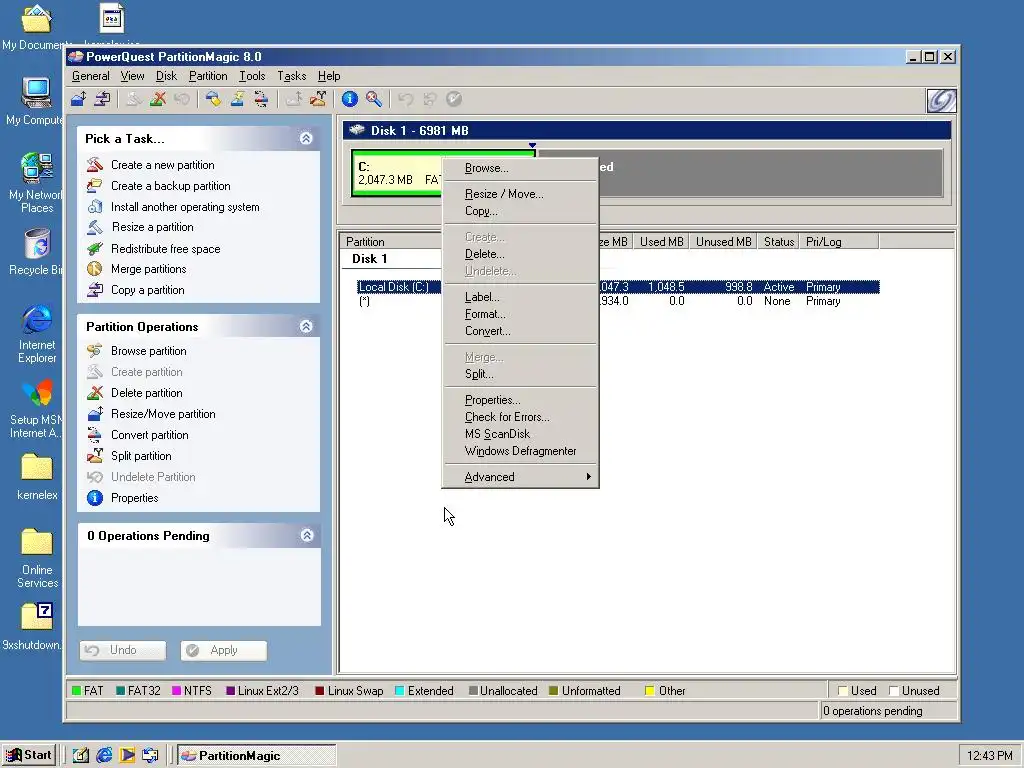1024x768 pixels.
Task: Collapse the Partition Operations panel
Action: 306,326
